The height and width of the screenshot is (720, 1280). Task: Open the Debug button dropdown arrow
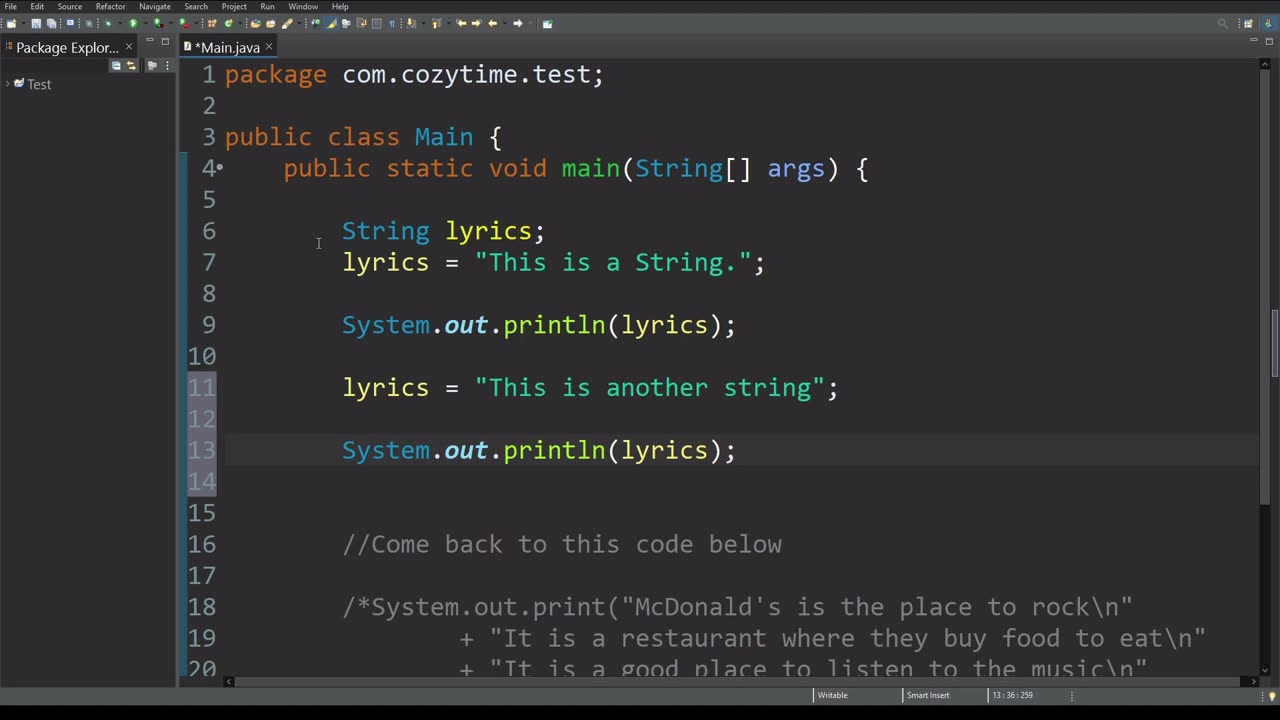[x=118, y=23]
